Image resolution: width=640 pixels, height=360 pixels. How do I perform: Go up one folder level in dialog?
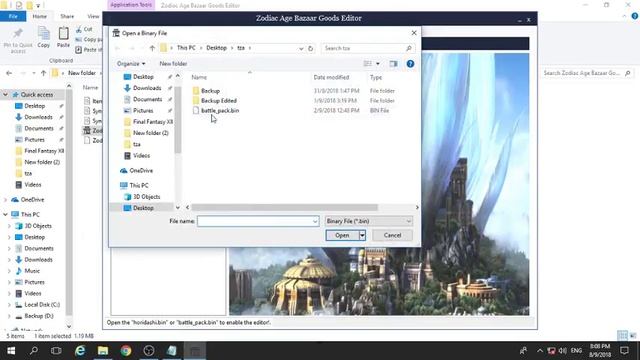point(152,48)
